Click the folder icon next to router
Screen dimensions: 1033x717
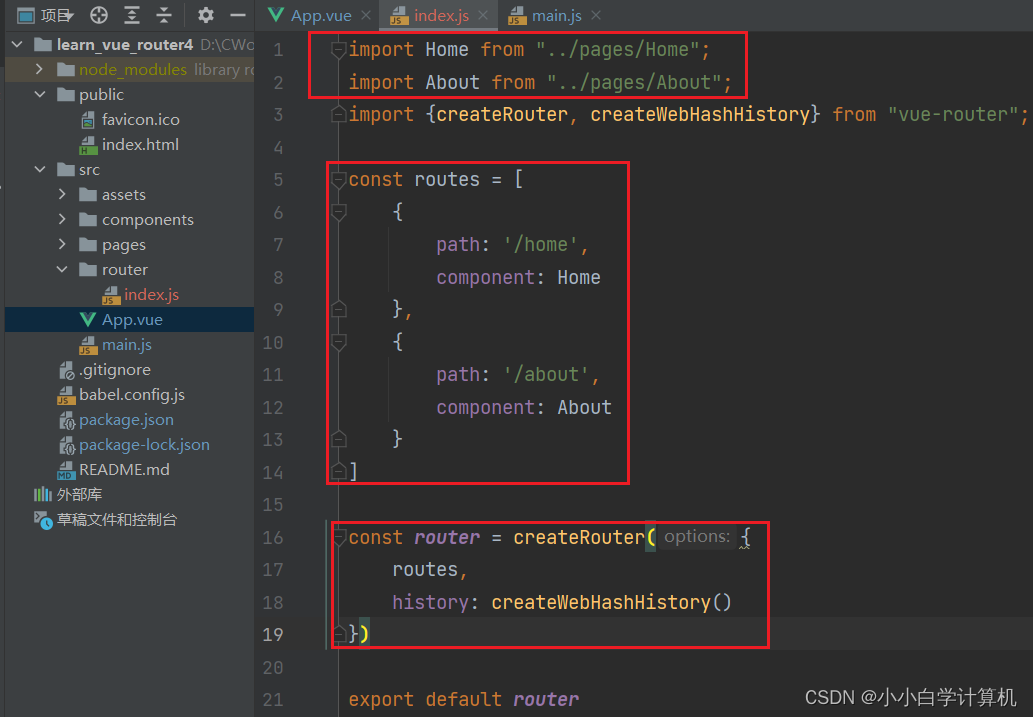(88, 270)
